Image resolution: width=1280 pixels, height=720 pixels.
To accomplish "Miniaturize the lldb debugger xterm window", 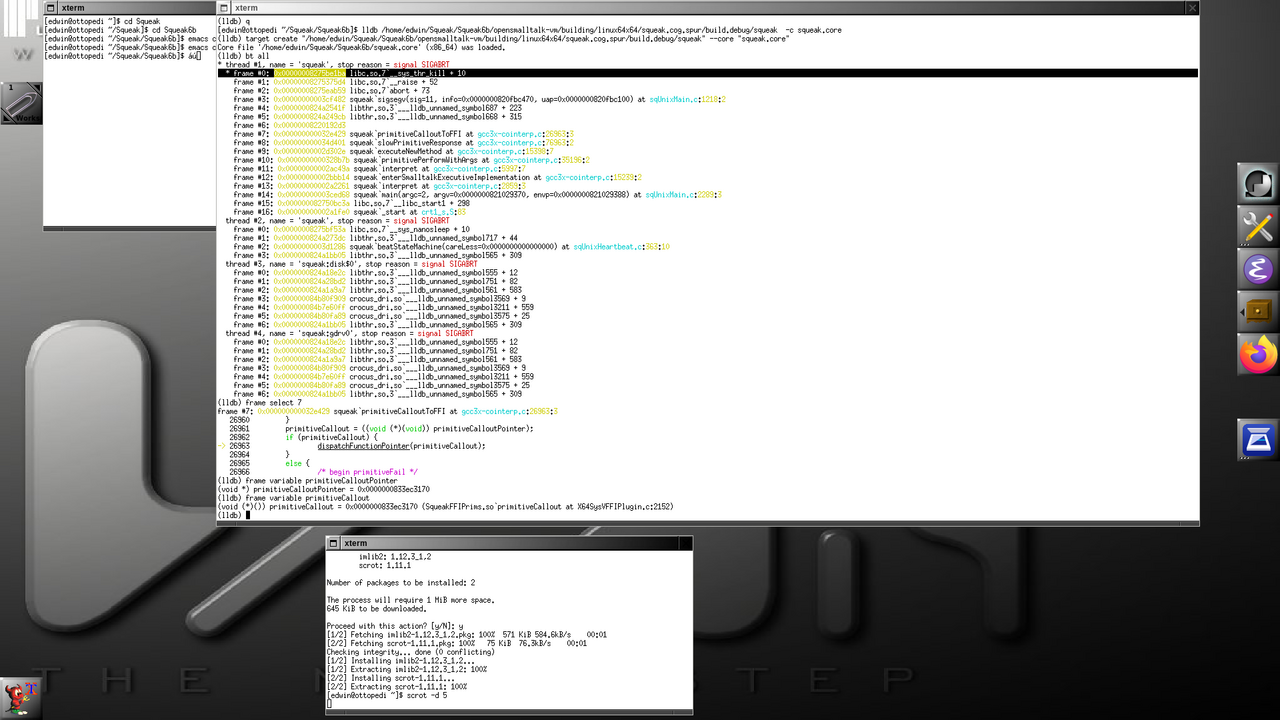I will [x=225, y=8].
